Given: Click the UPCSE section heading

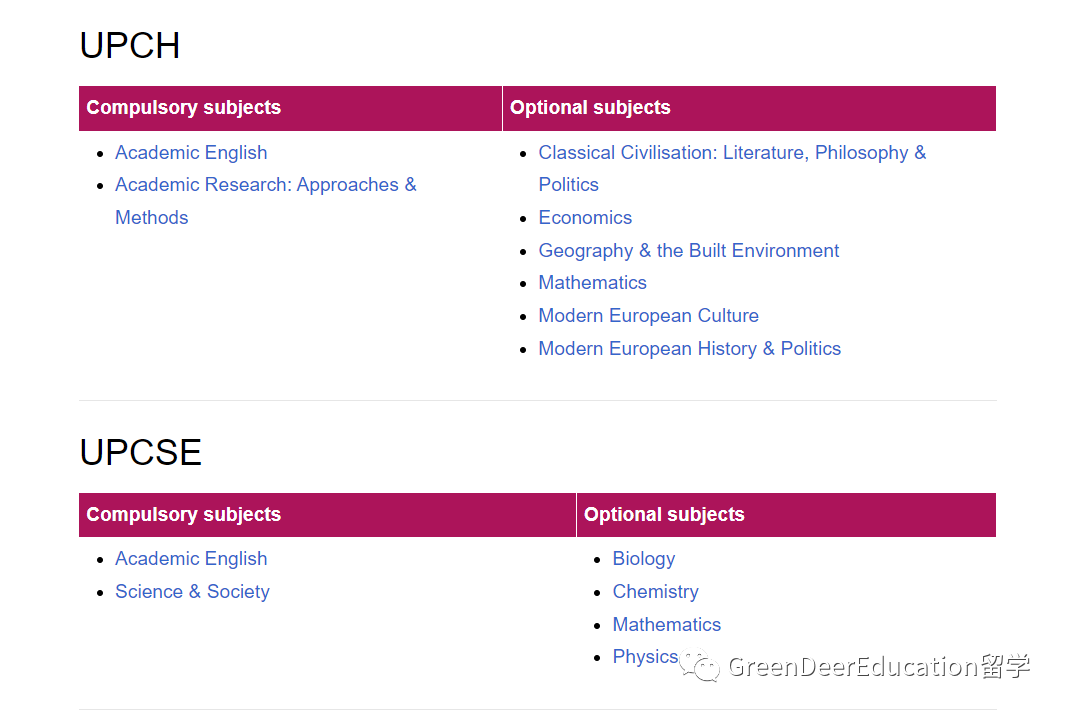Looking at the screenshot, I should (140, 453).
